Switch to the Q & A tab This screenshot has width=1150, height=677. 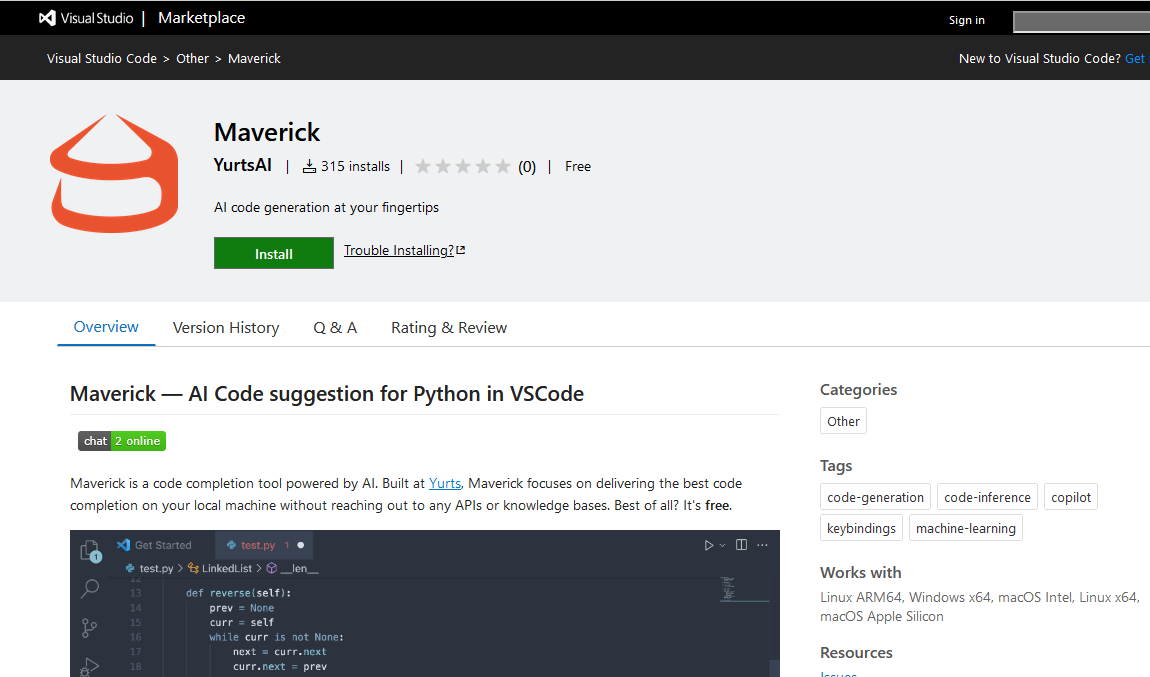tap(335, 328)
